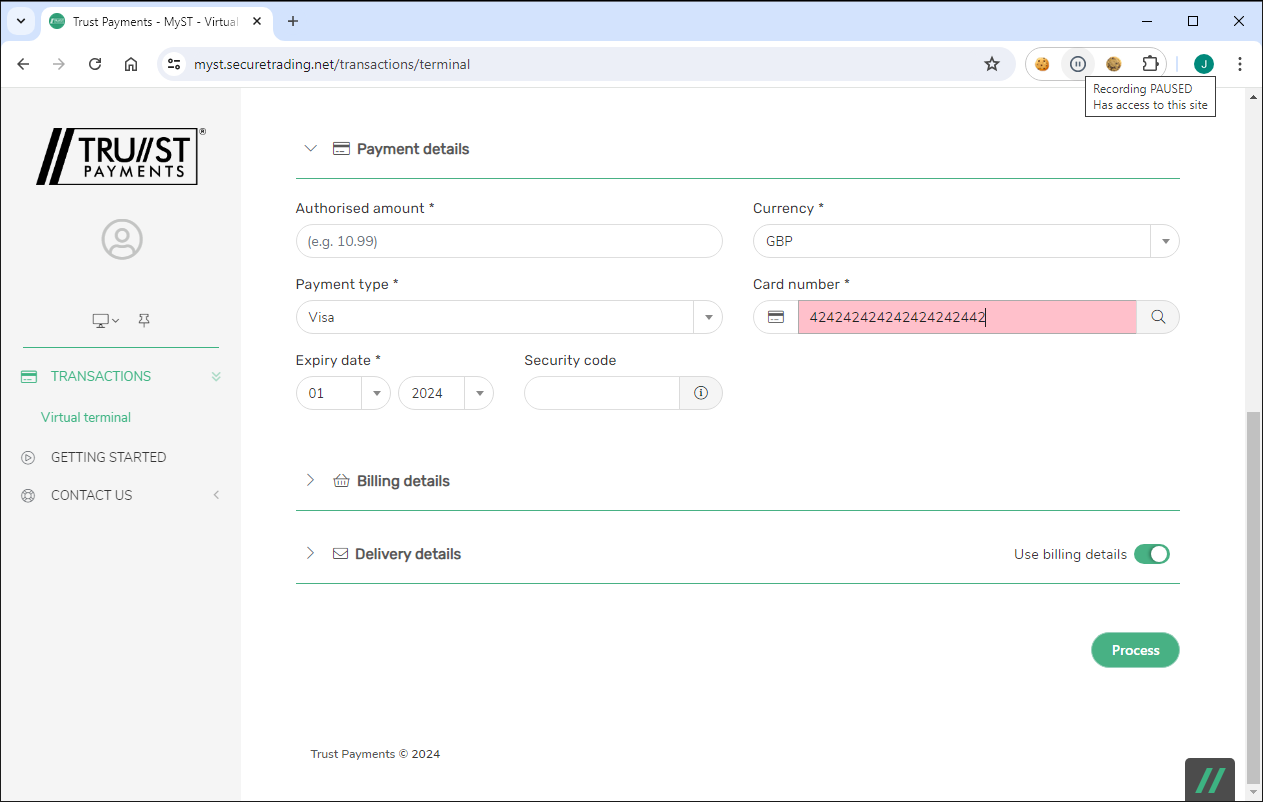Open the Payment type Visa dropdown

(x=509, y=317)
